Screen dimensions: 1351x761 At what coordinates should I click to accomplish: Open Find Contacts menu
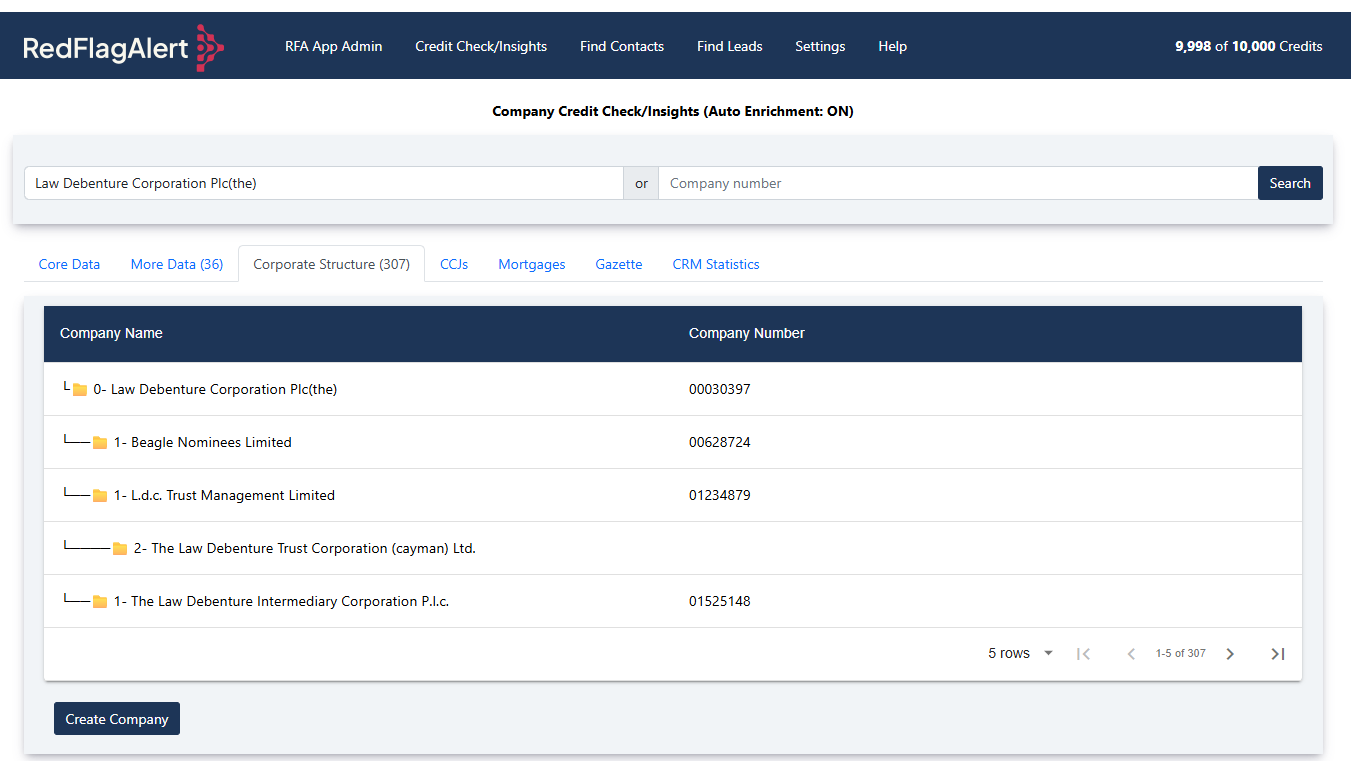(622, 46)
